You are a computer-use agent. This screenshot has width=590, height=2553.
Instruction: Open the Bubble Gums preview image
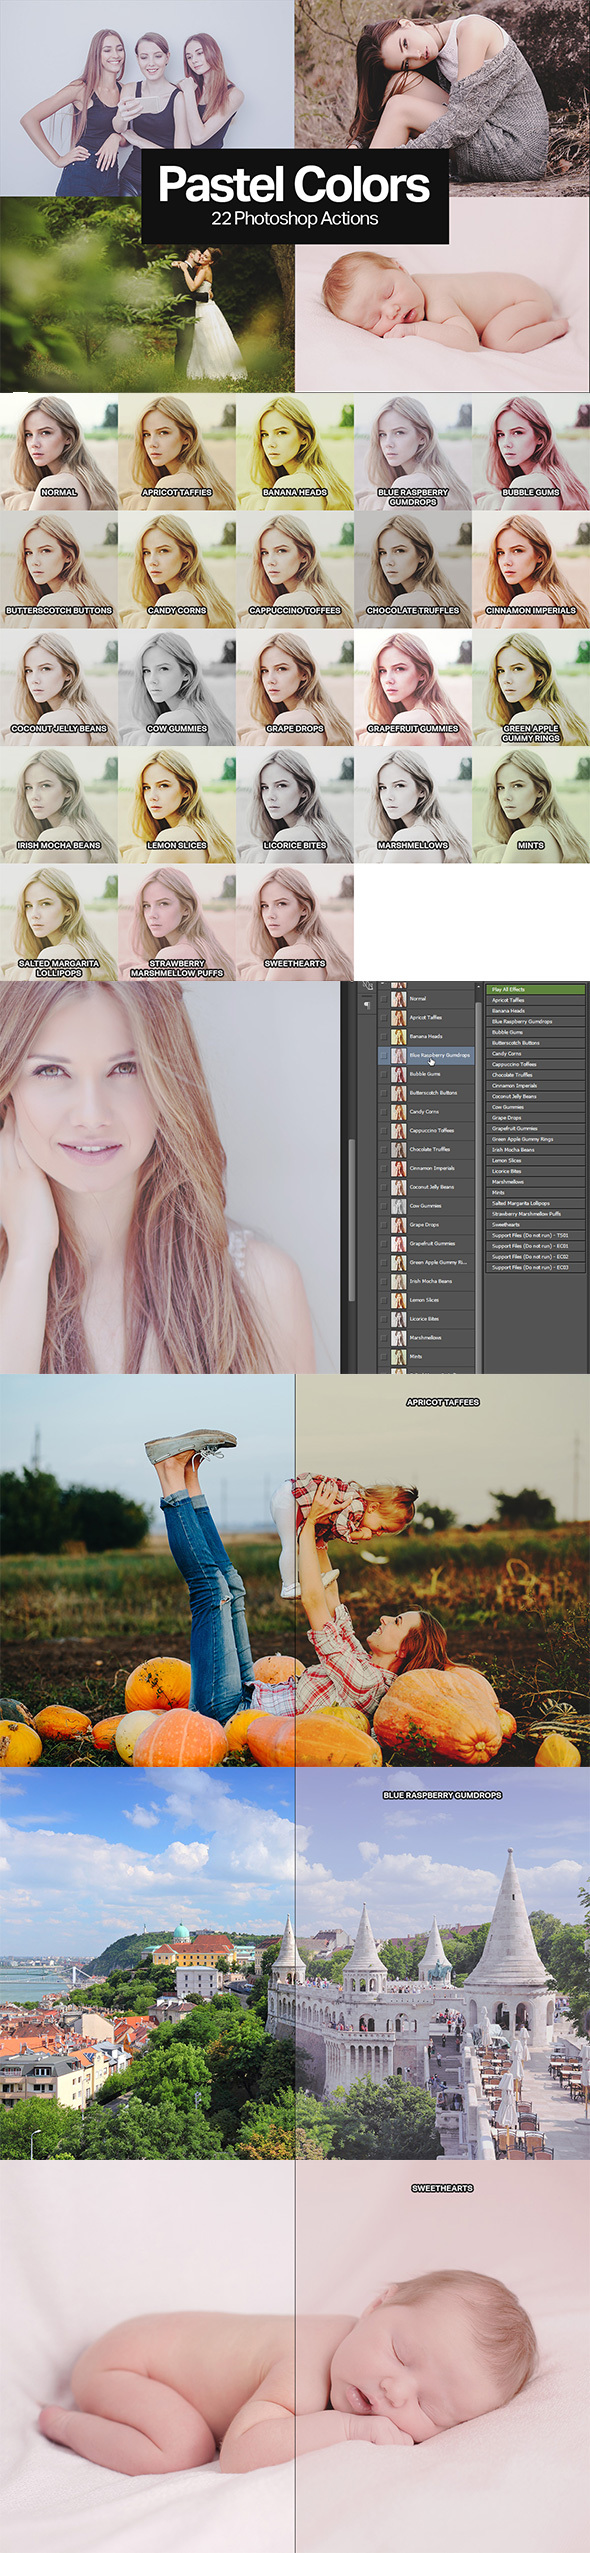[531, 451]
